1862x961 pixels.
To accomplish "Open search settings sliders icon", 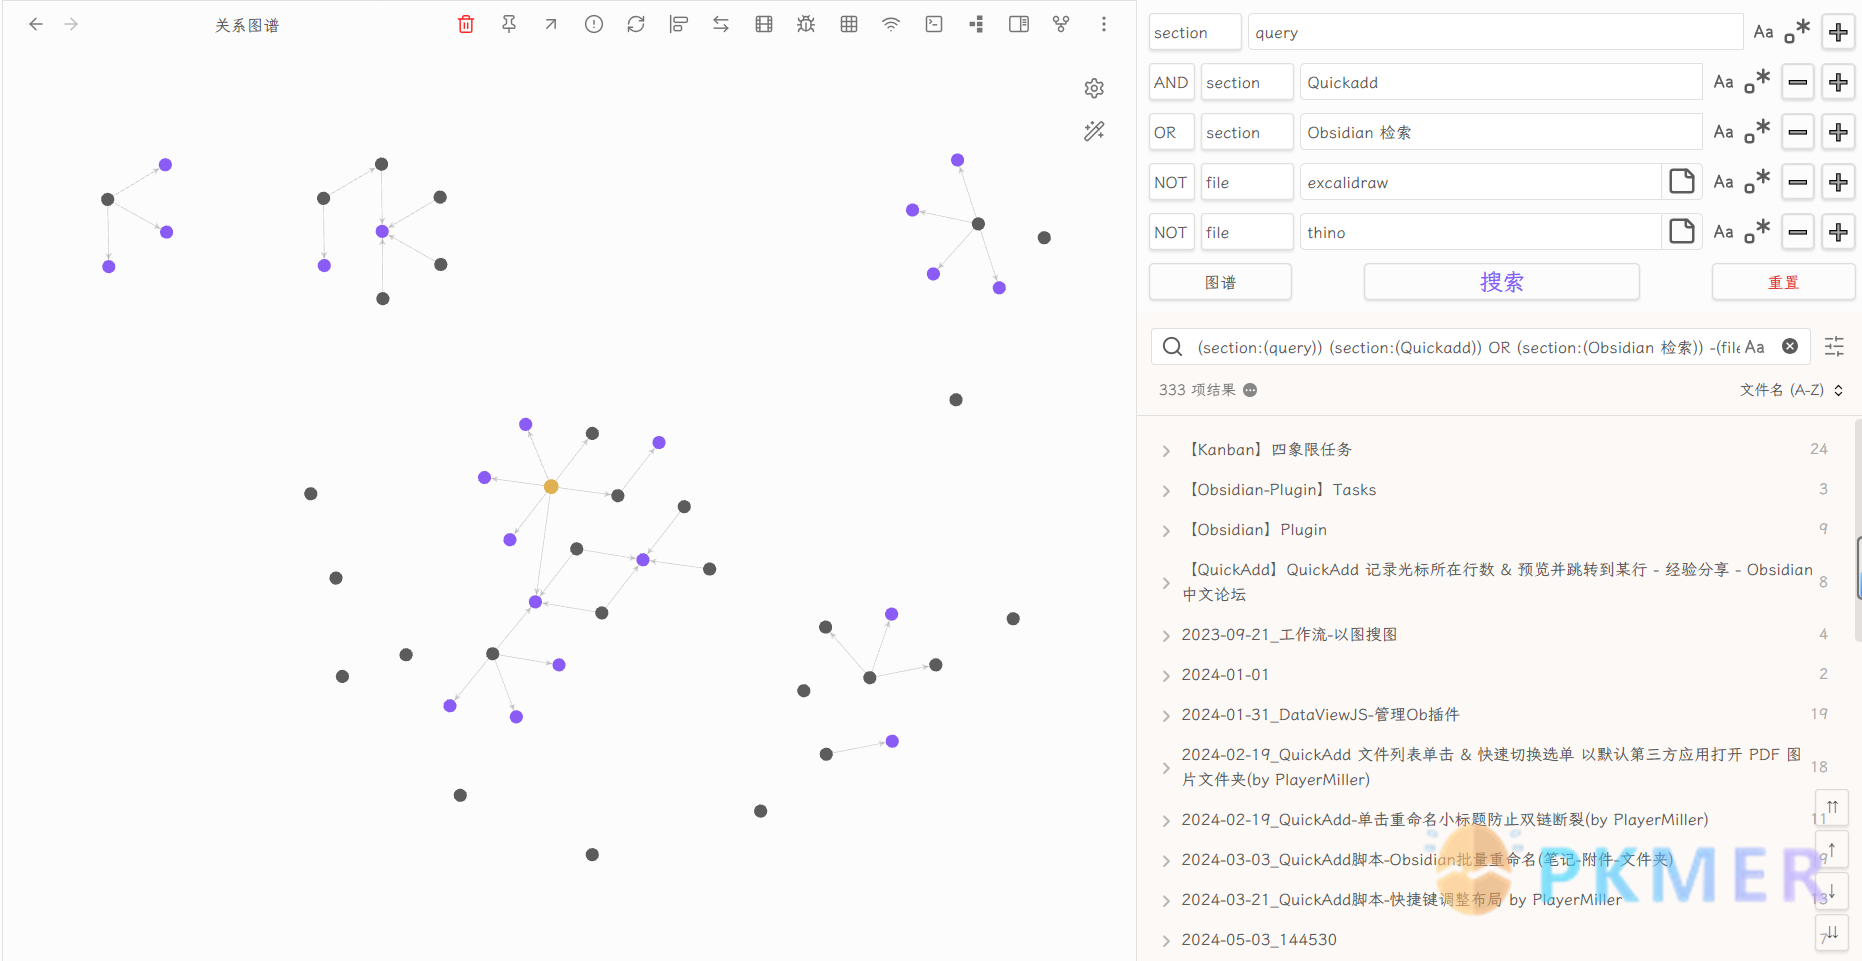I will [x=1834, y=347].
